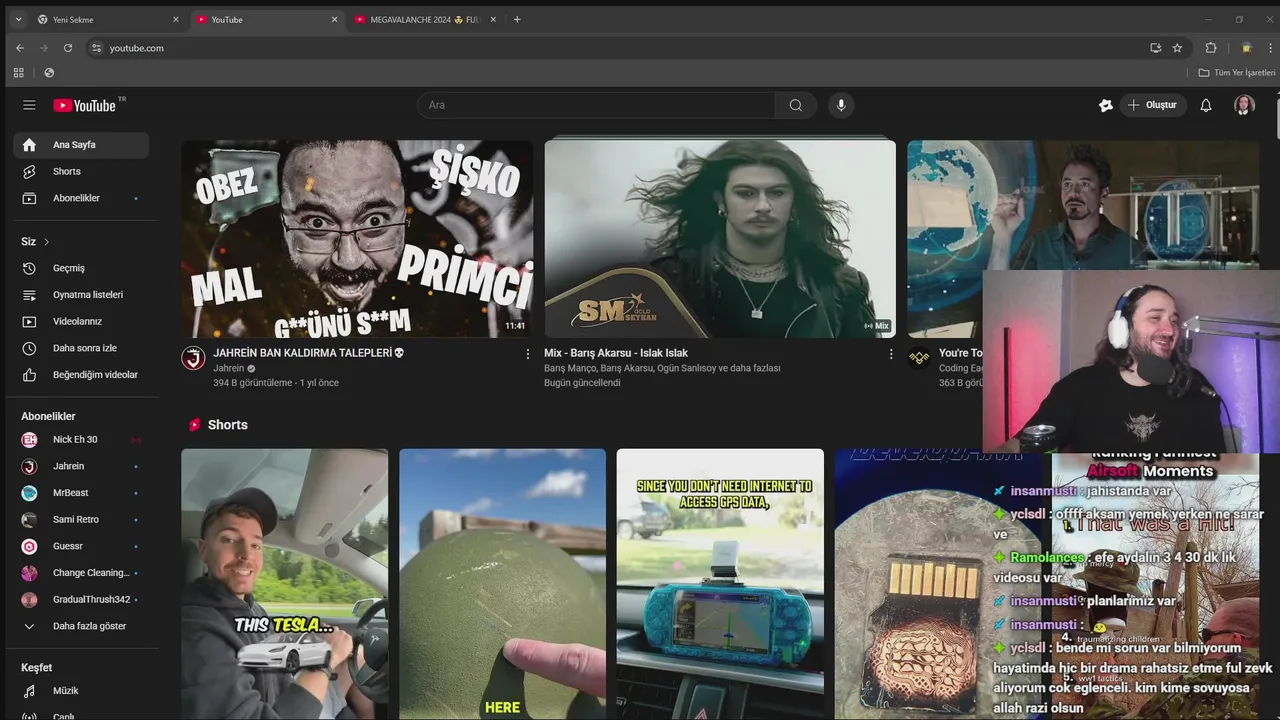Viewport: 1280px width, 720px height.
Task: Click the search magnifier button
Action: pos(795,105)
